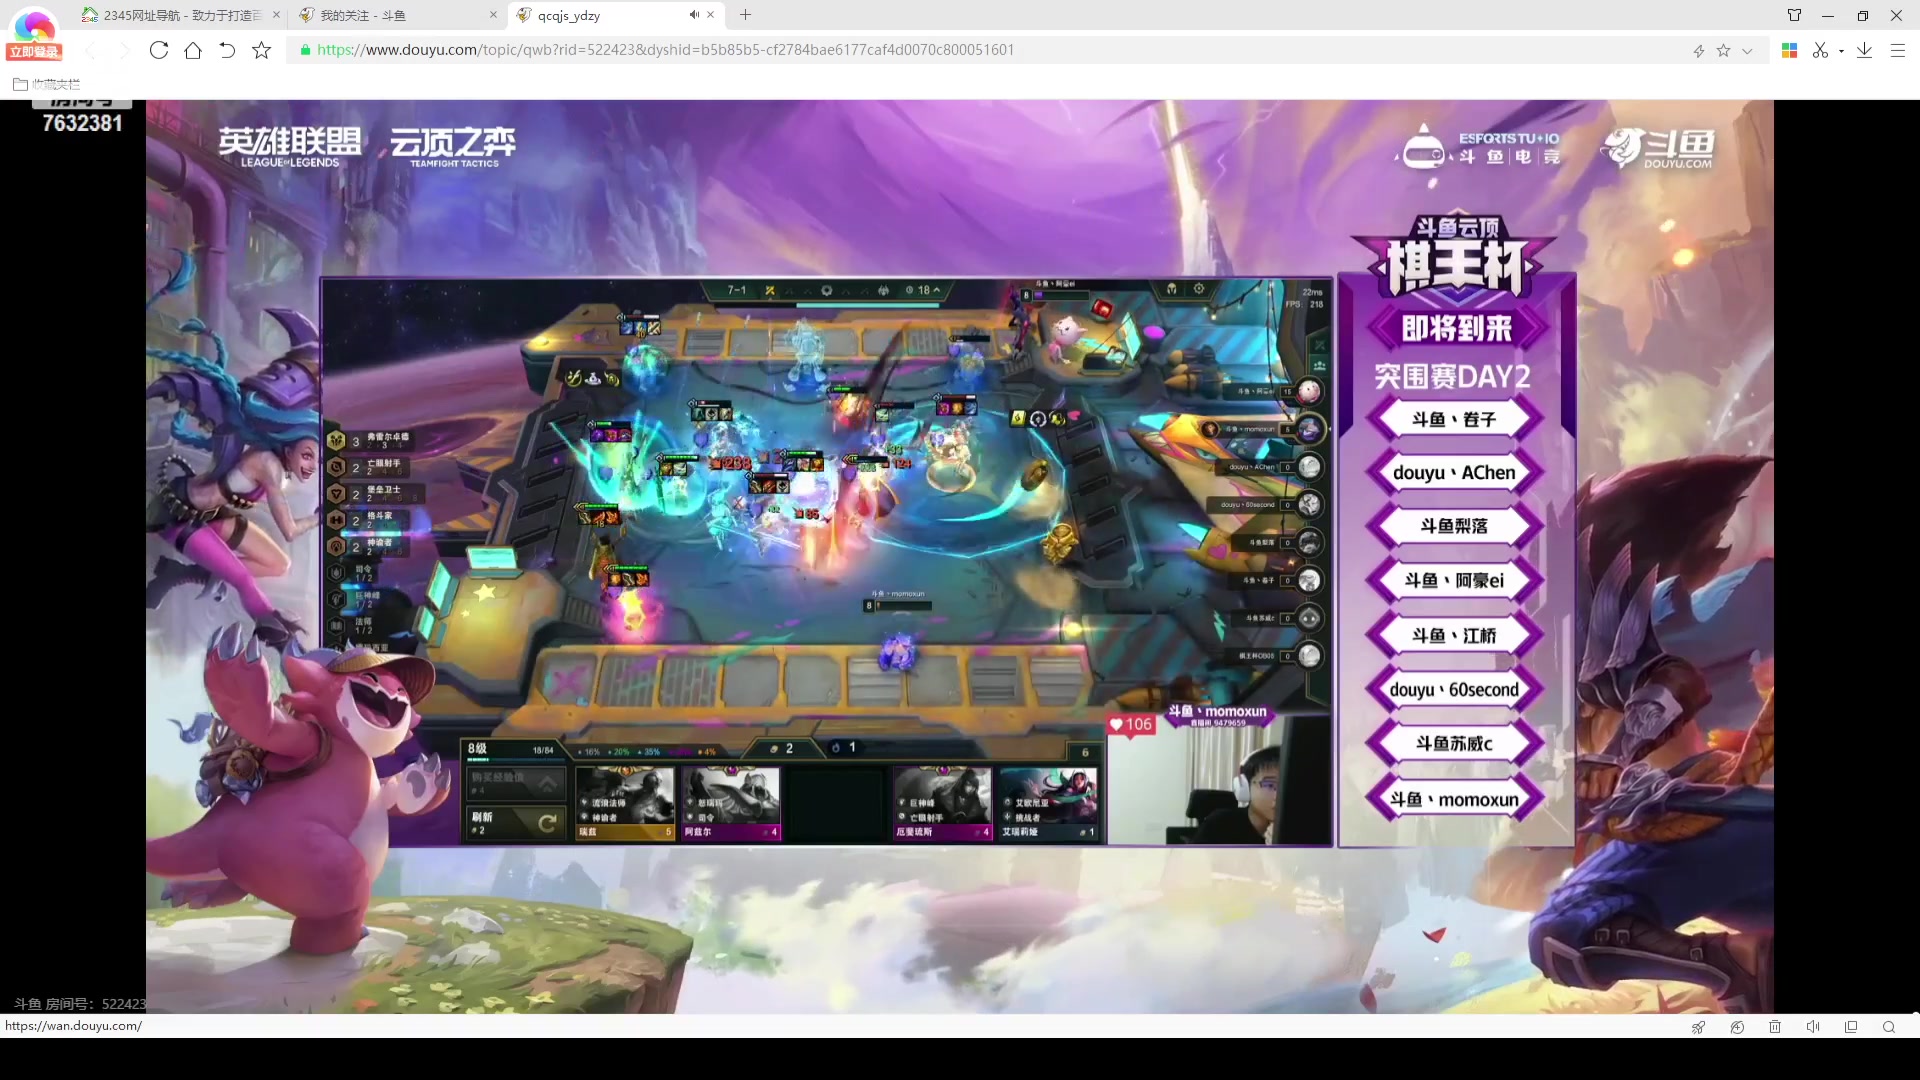
Task: Click the scissors screenshot tool
Action: point(1820,50)
